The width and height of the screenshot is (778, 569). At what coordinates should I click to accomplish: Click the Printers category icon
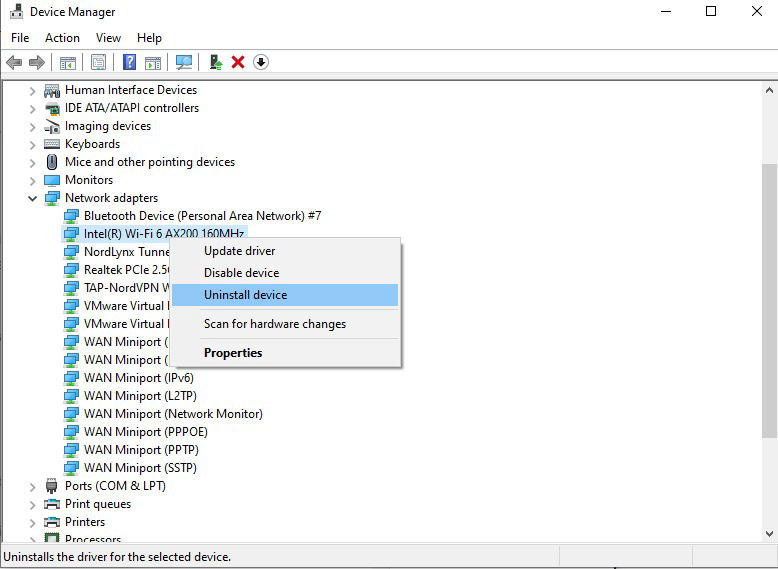52,522
